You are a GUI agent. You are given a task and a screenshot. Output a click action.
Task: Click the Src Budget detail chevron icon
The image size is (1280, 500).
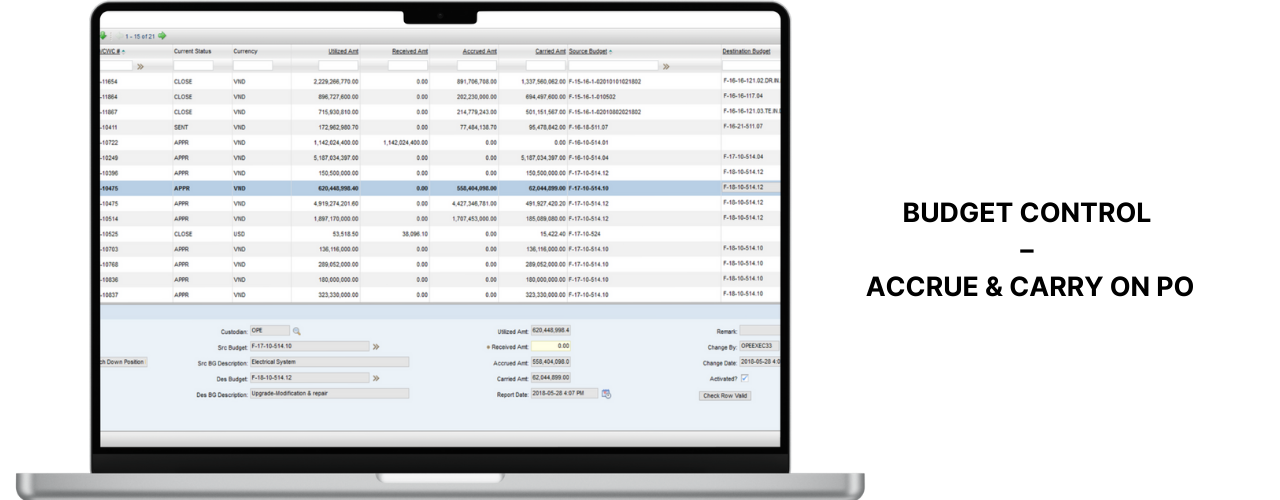coord(376,347)
